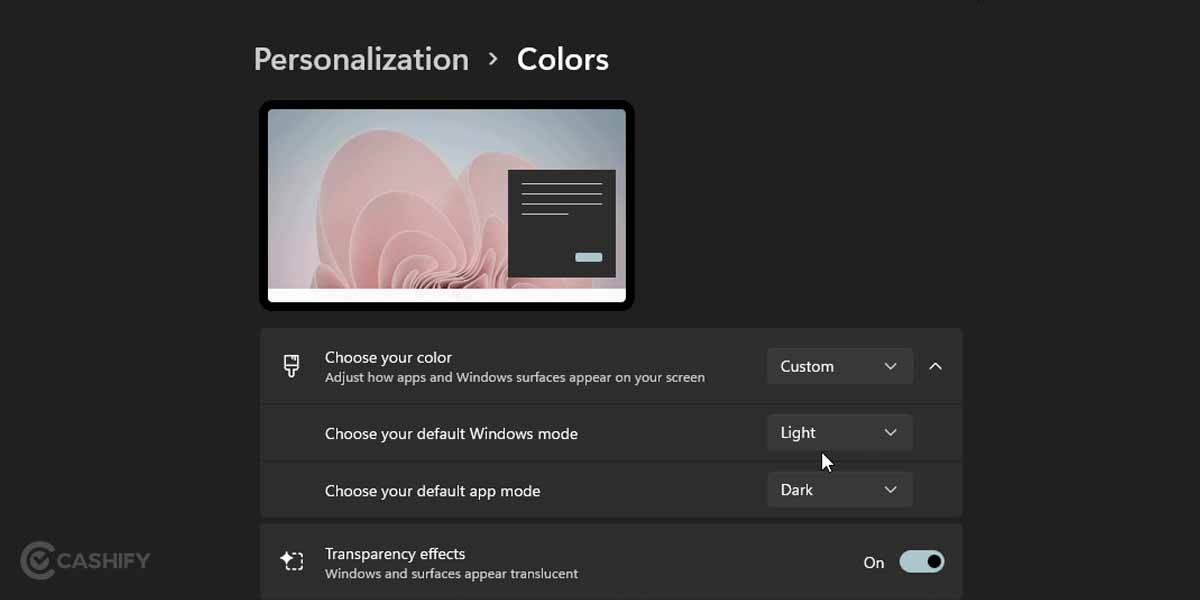Open the Custom color dropdown
This screenshot has height=600, width=1200.
[839, 366]
